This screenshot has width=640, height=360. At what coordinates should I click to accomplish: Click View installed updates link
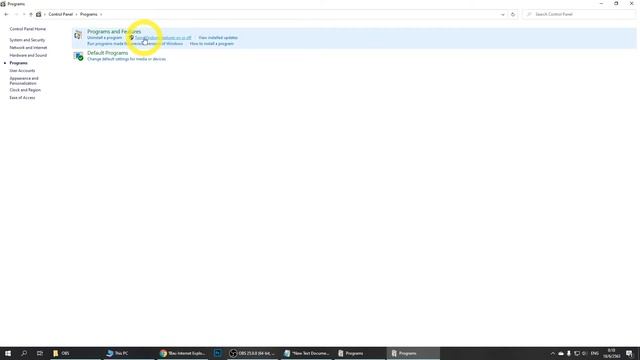(218, 38)
